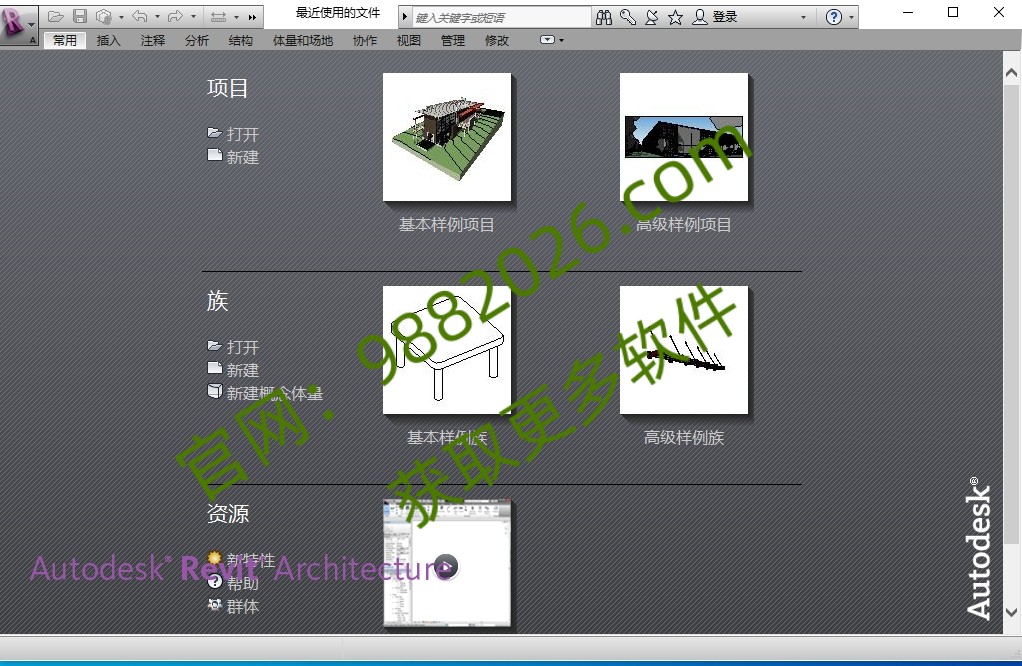Click the 群体 community link
Screen dimensions: 1022x666
[243, 606]
